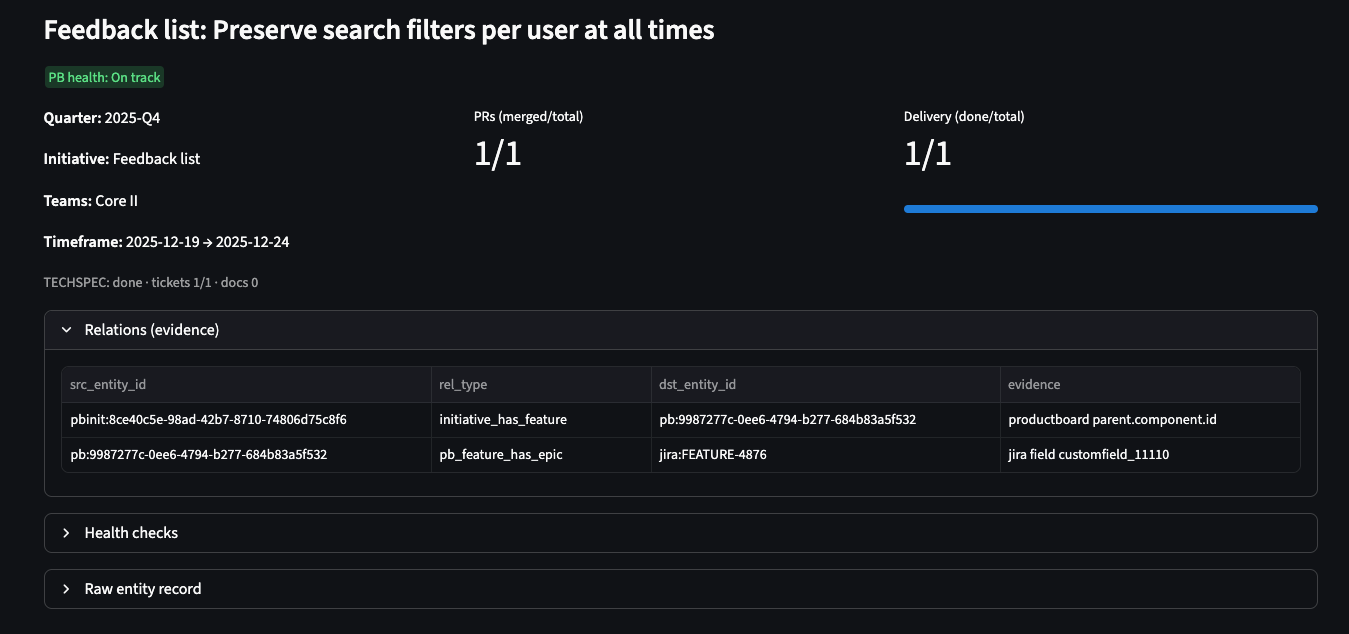Expand the Raw entity record section

click(142, 589)
